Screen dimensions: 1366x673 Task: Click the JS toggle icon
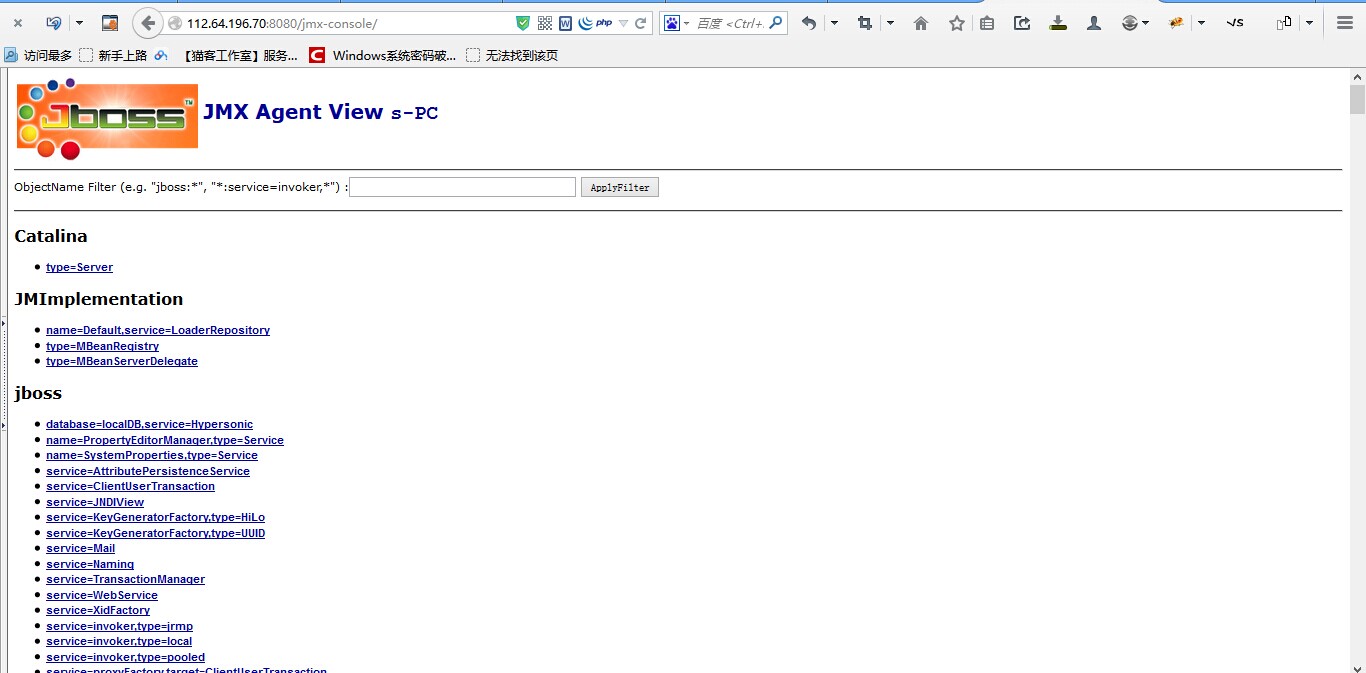pyautogui.click(x=1235, y=23)
